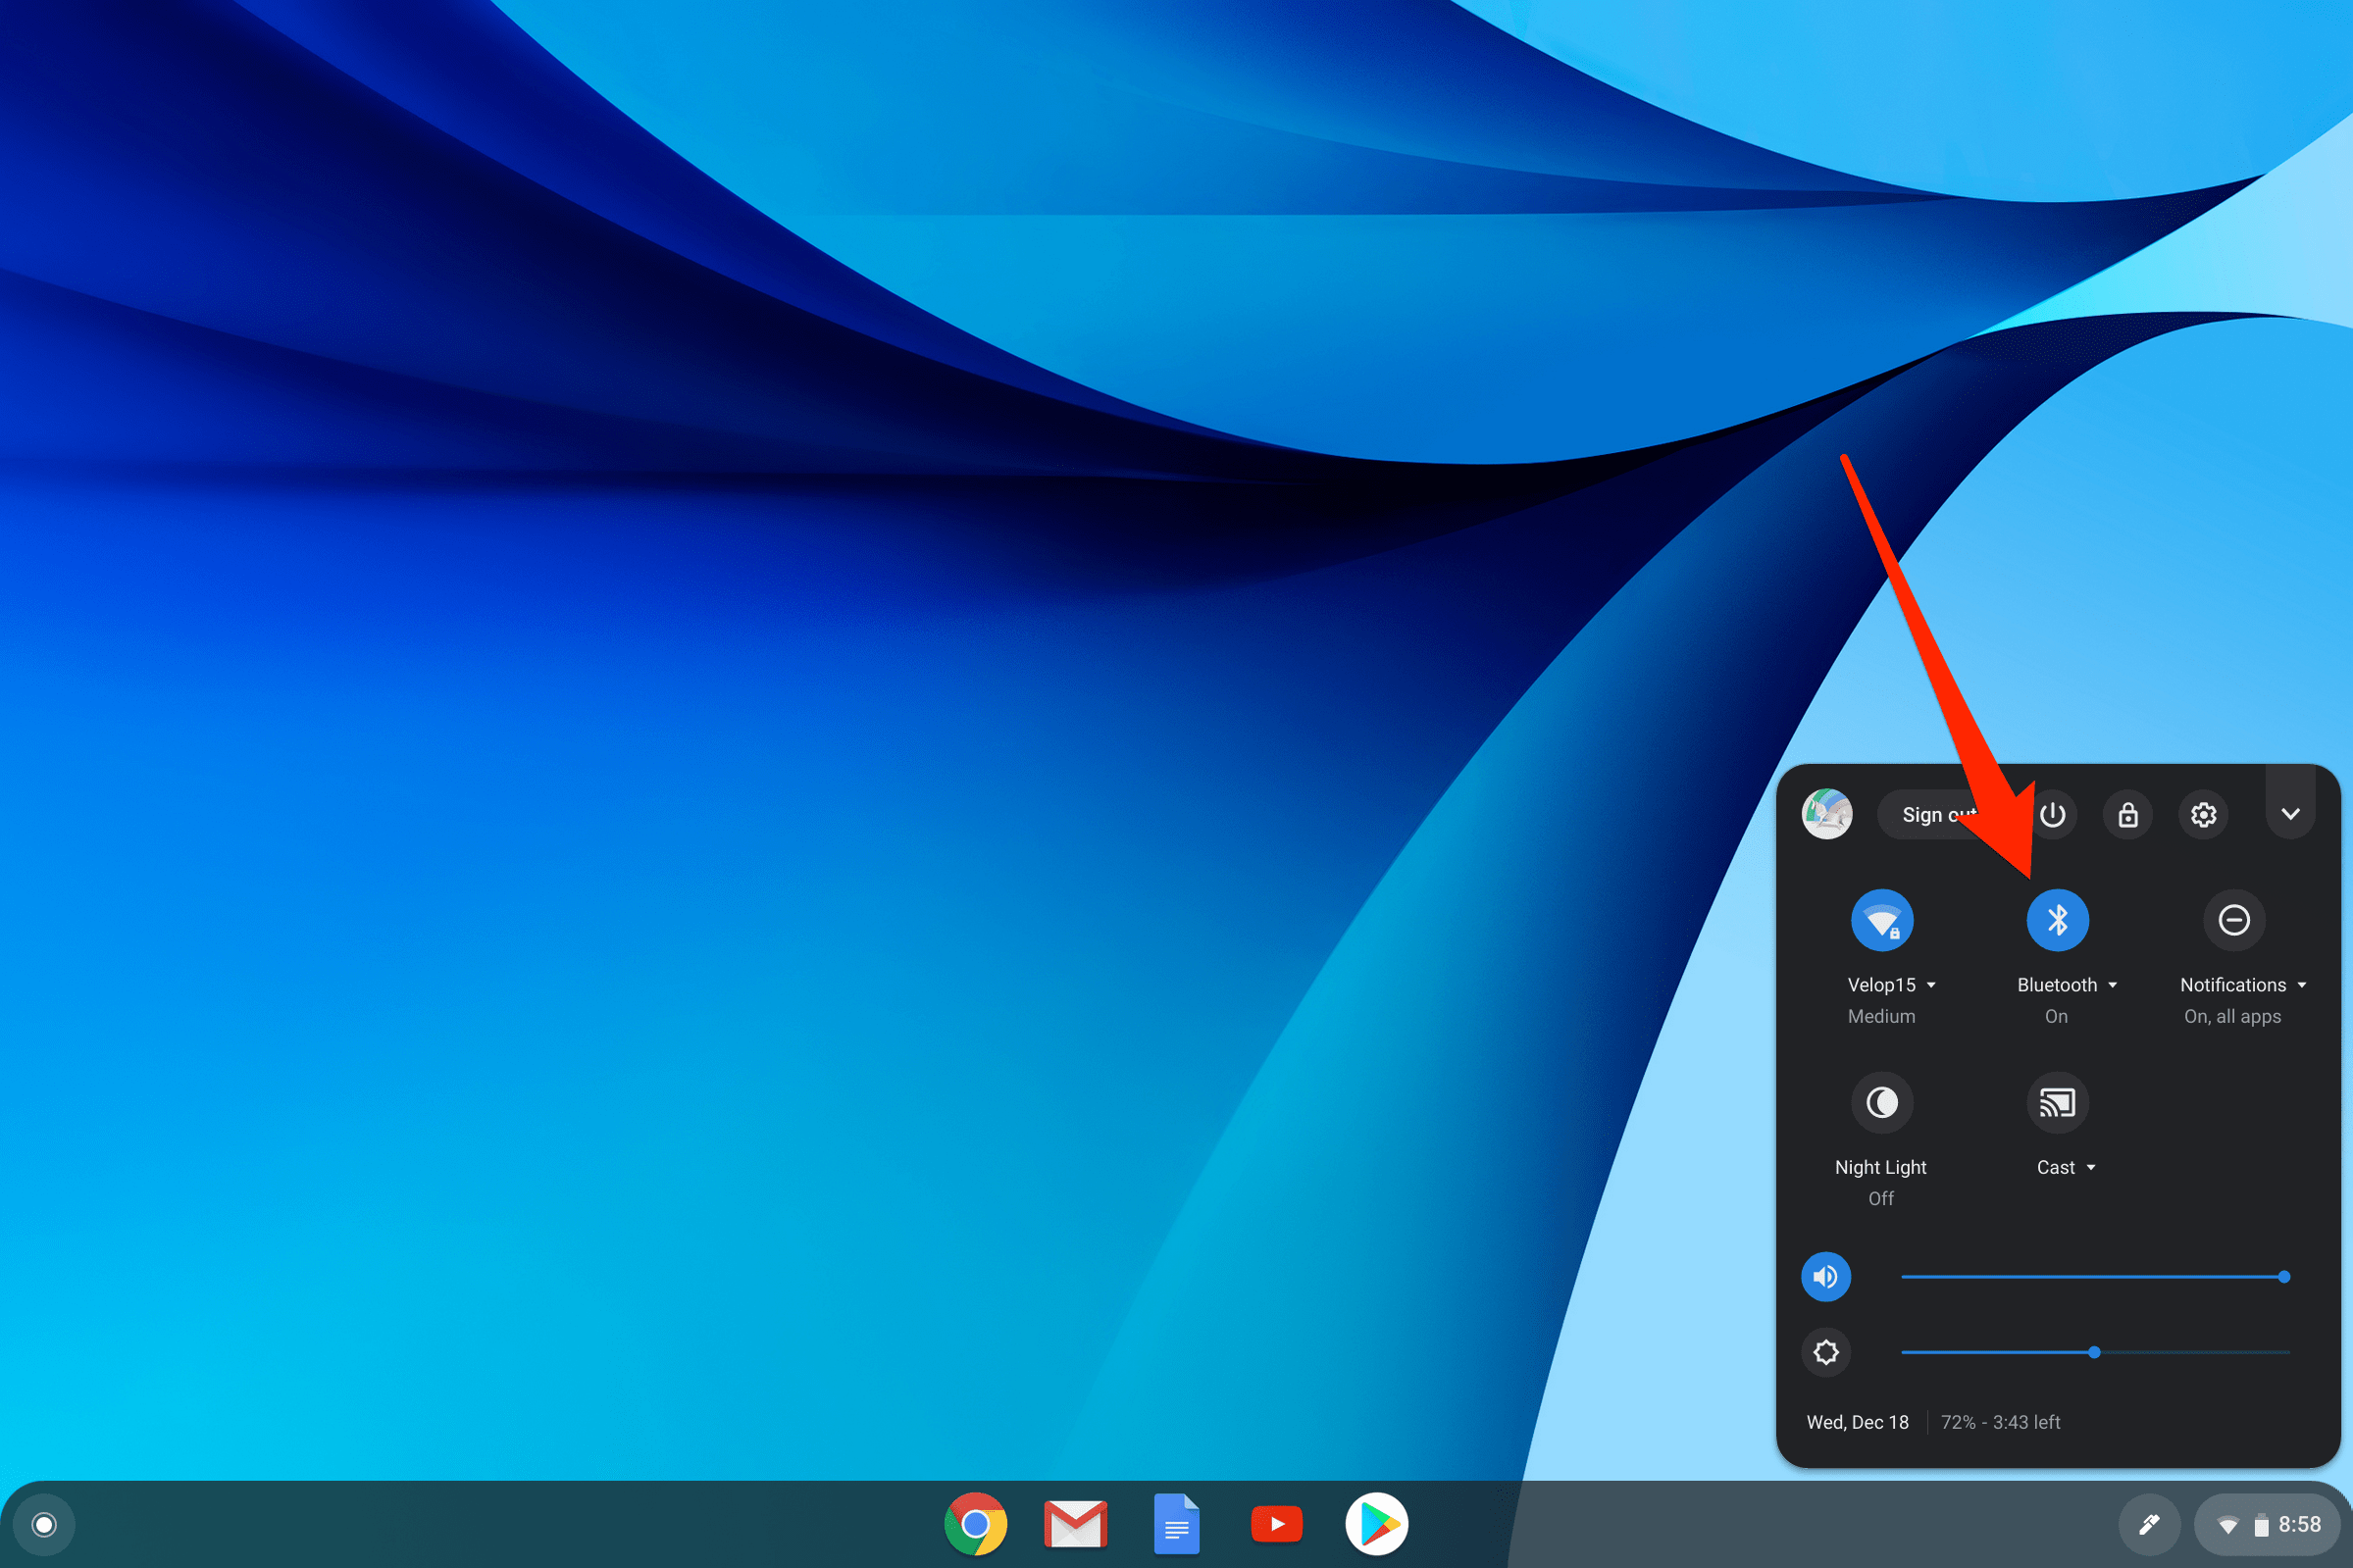Screen dimensions: 2353x1568
Task: Turn on Night Light
Action: point(1881,1102)
